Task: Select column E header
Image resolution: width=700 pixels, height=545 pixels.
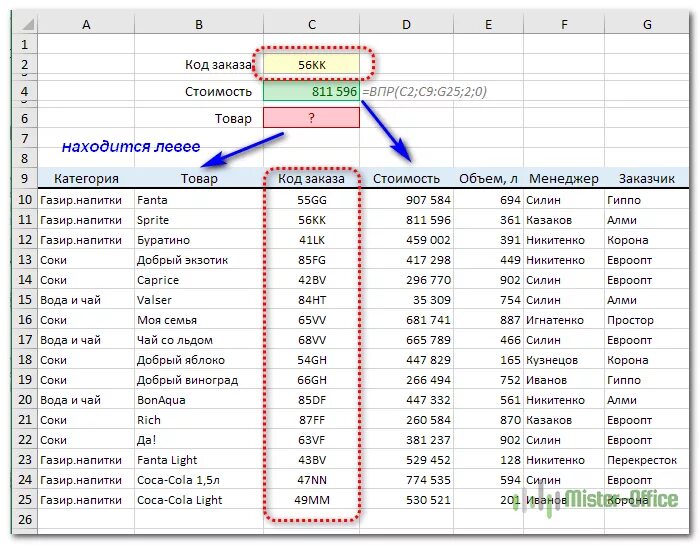Action: [x=488, y=24]
